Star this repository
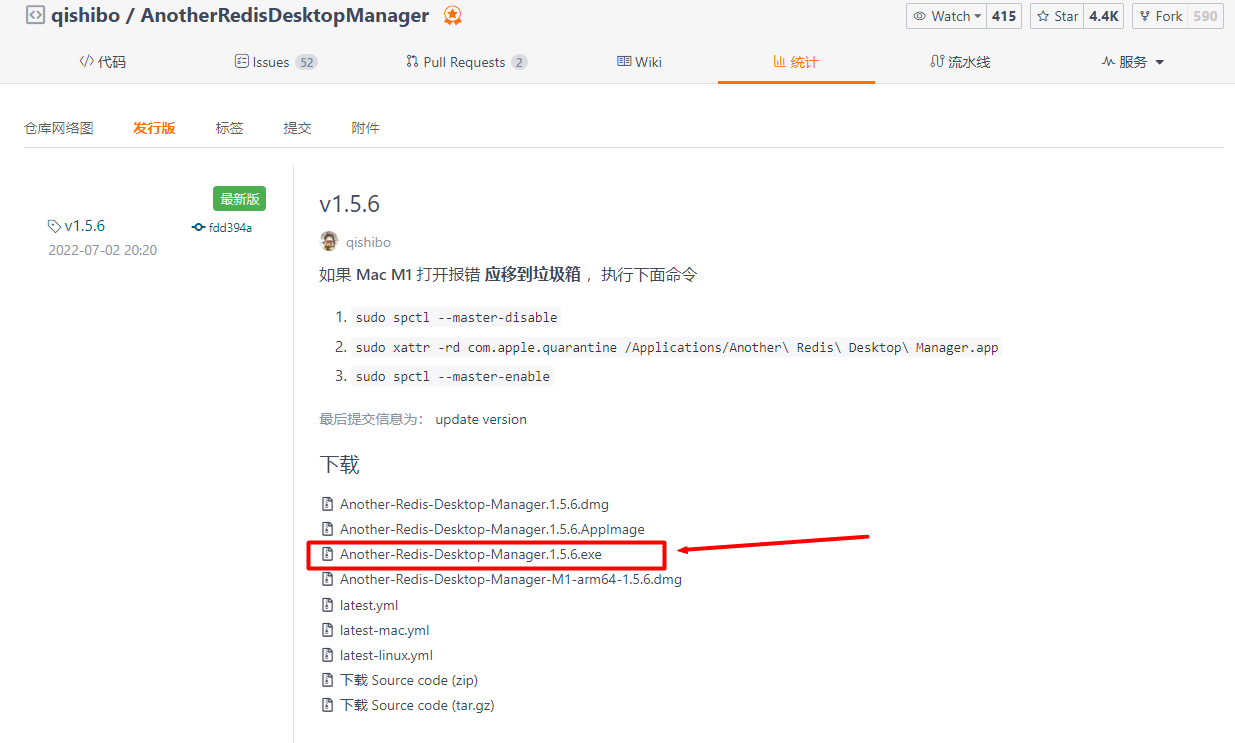 pyautogui.click(x=1056, y=16)
